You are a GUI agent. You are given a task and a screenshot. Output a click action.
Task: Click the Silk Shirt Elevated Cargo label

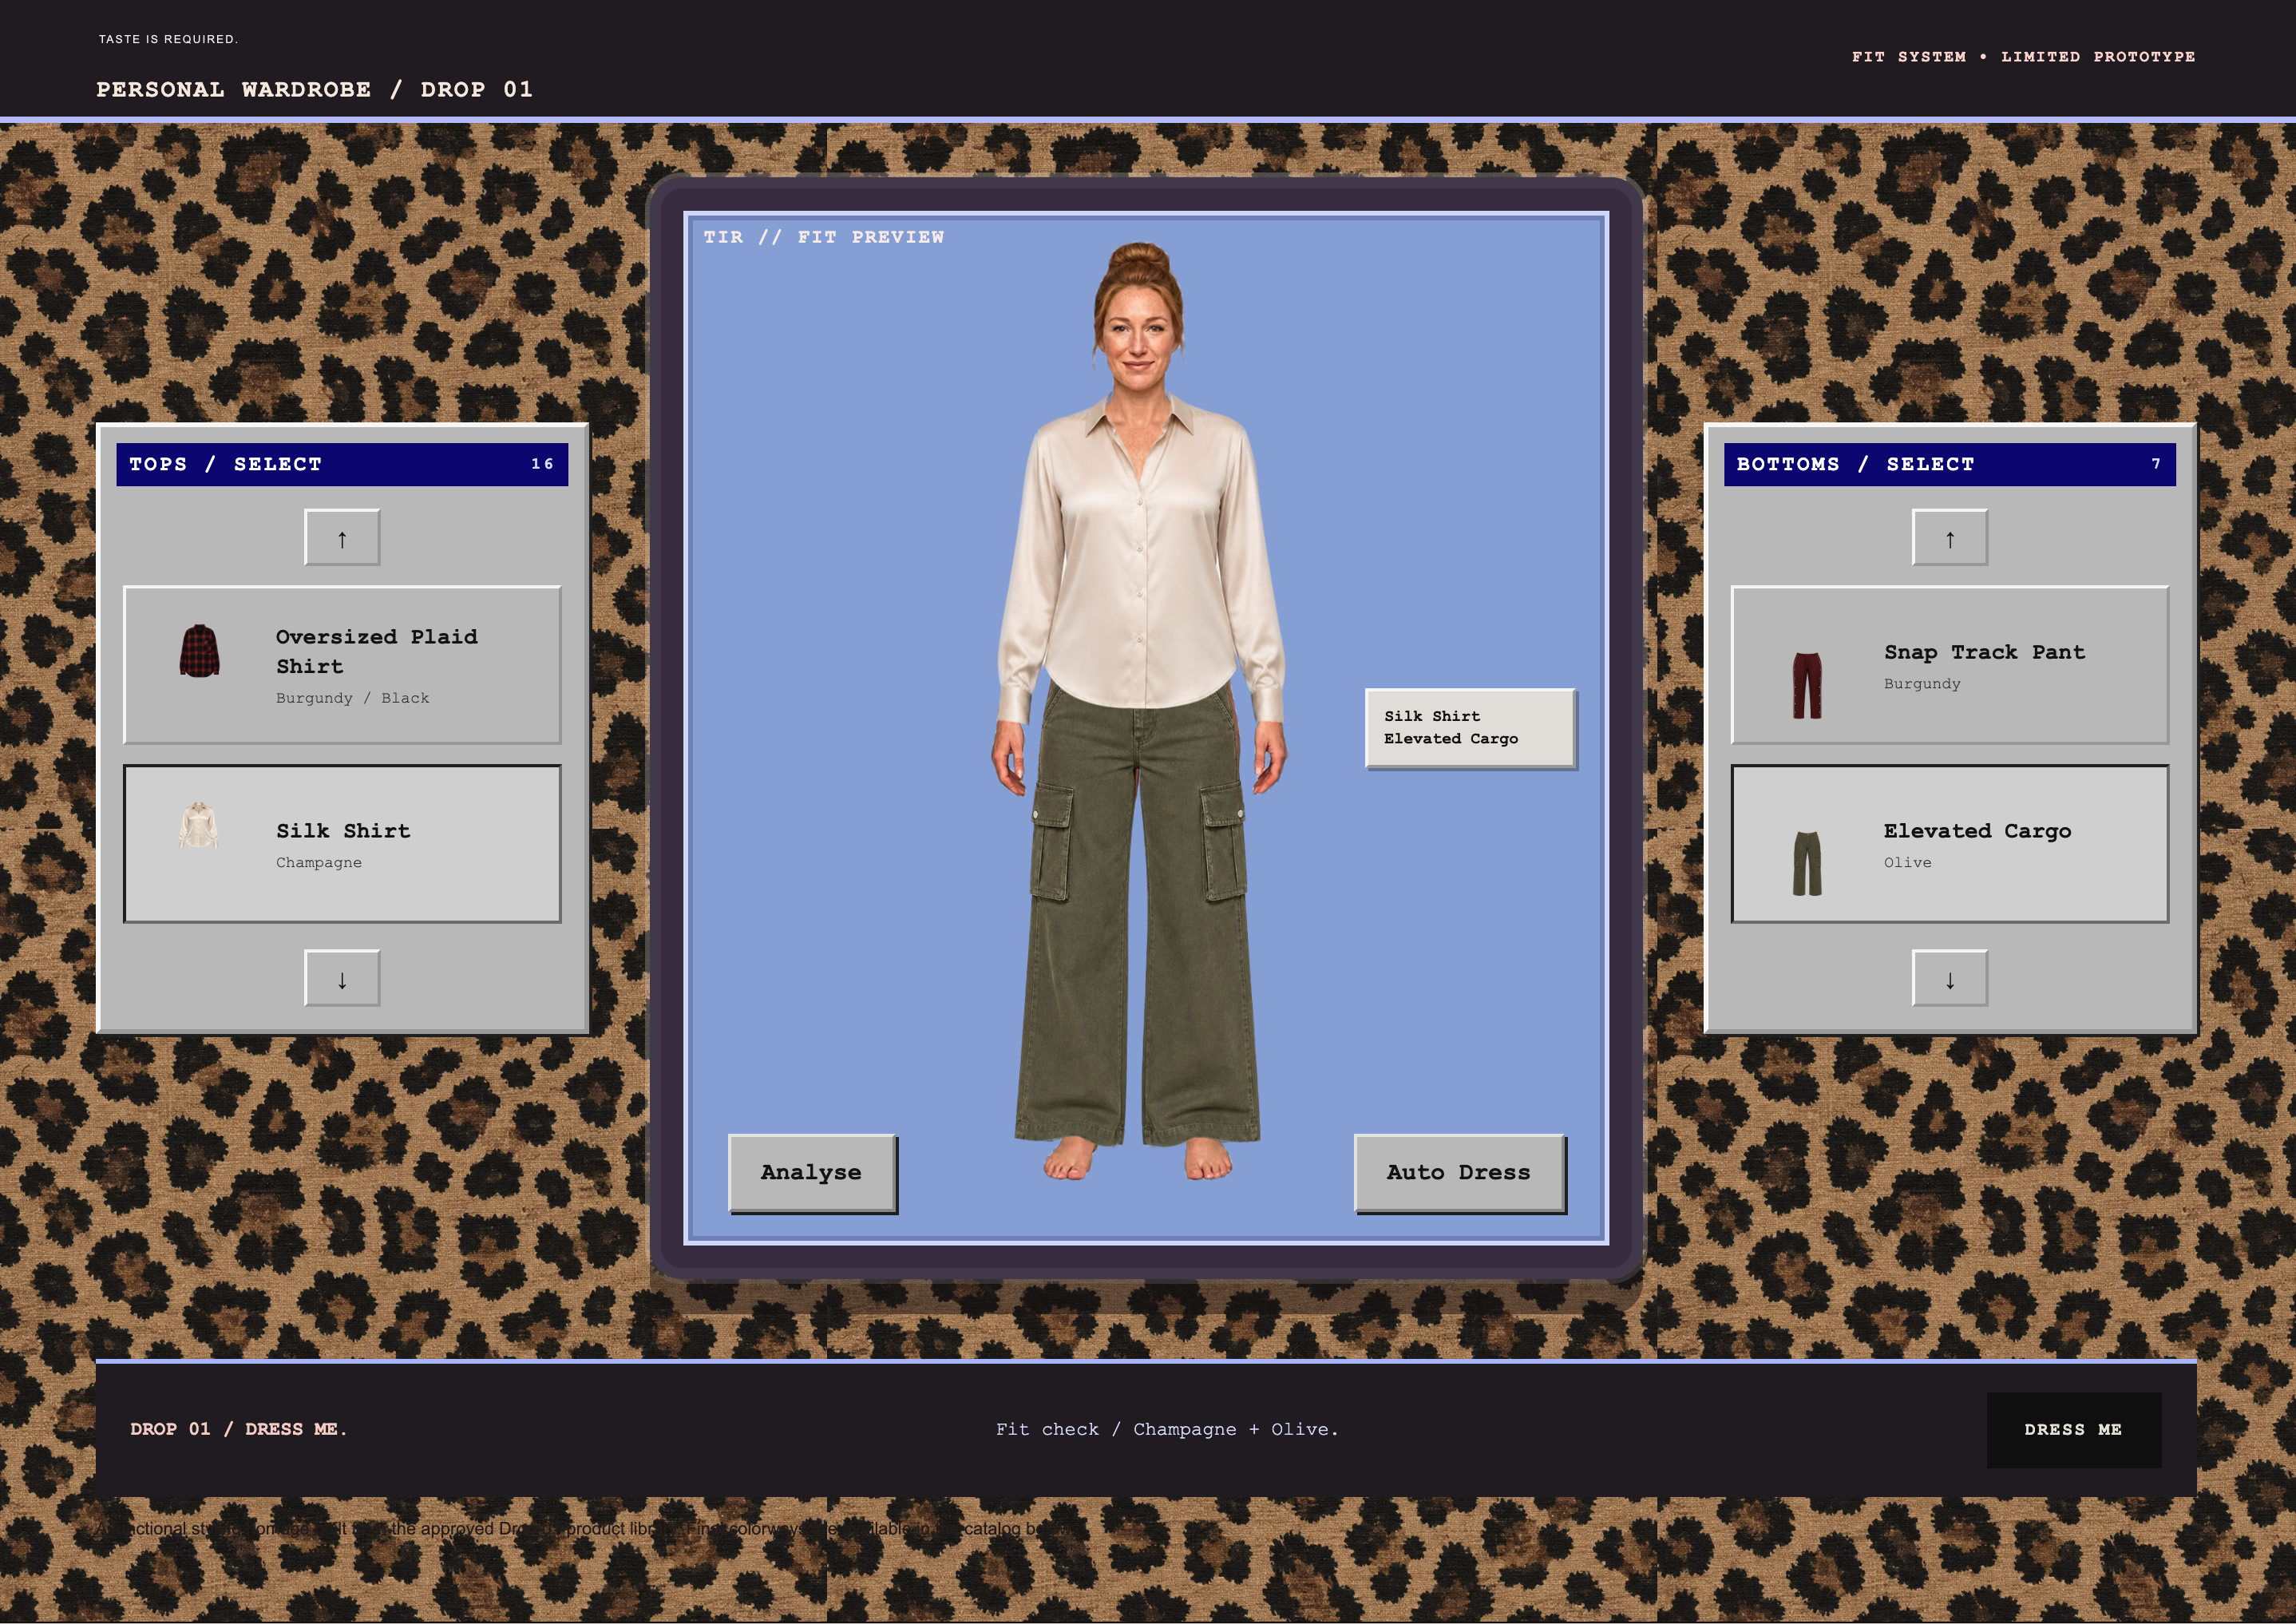(1470, 728)
